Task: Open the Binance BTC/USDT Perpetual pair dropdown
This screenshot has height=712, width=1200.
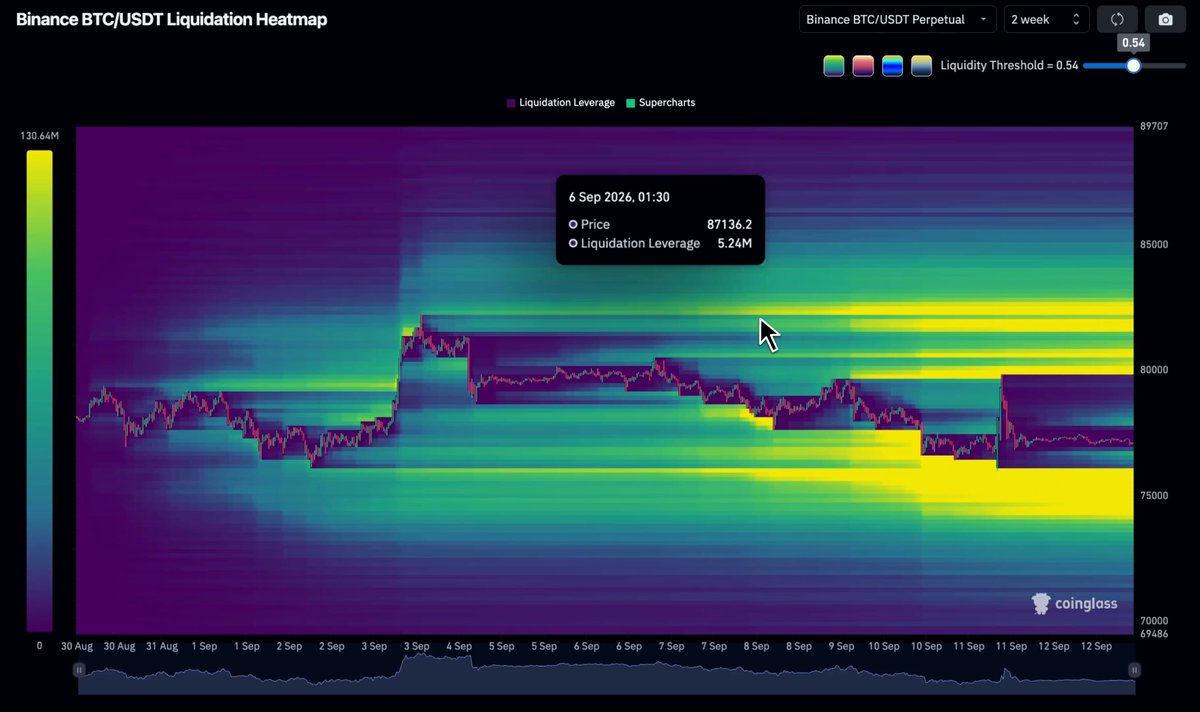Action: (x=898, y=19)
